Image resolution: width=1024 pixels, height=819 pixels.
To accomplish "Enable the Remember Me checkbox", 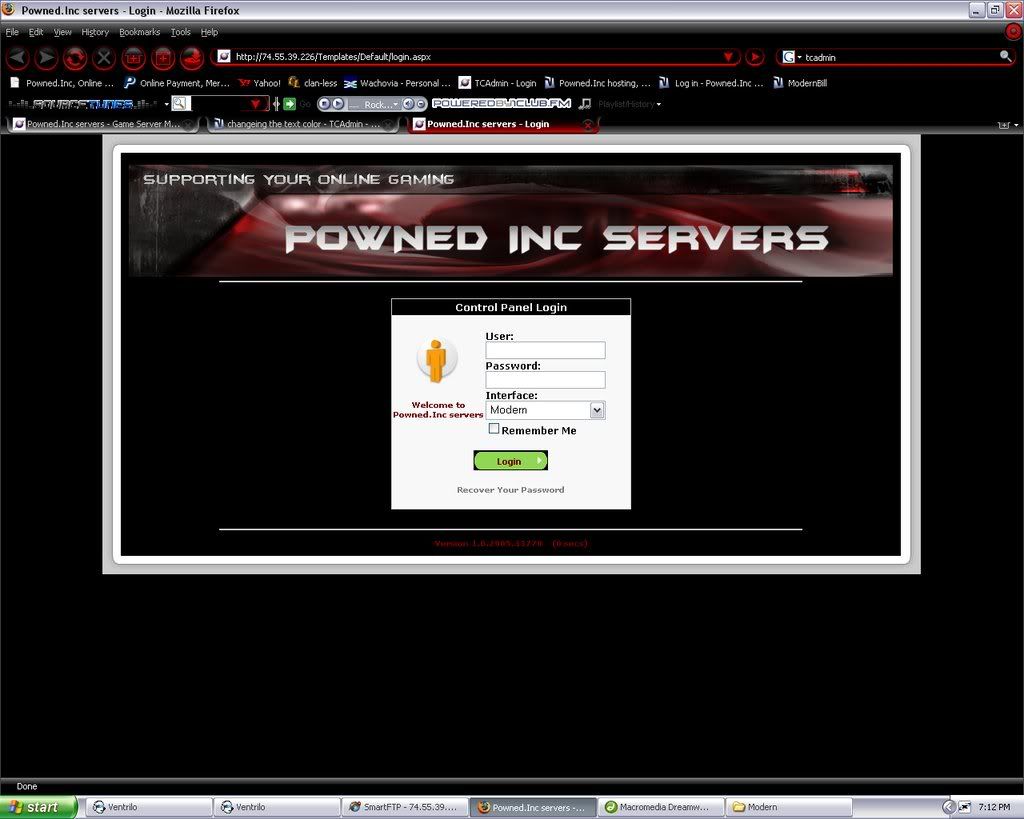I will click(494, 429).
